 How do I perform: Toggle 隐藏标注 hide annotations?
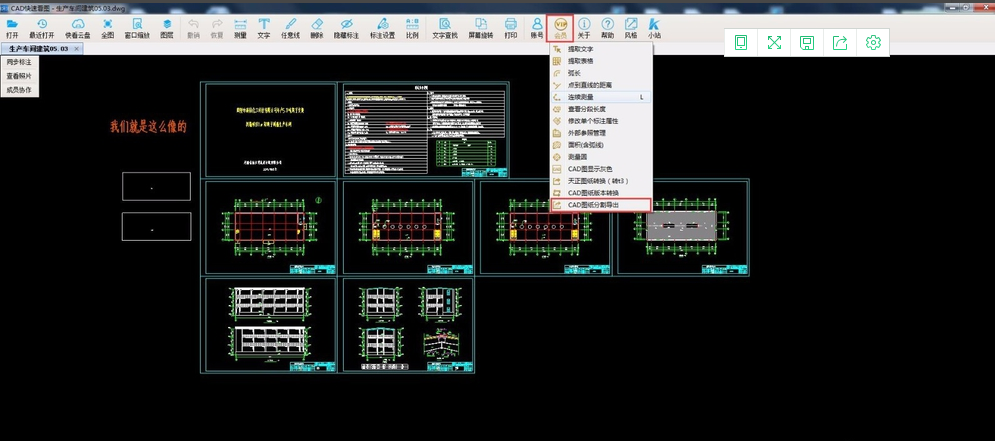(x=346, y=26)
